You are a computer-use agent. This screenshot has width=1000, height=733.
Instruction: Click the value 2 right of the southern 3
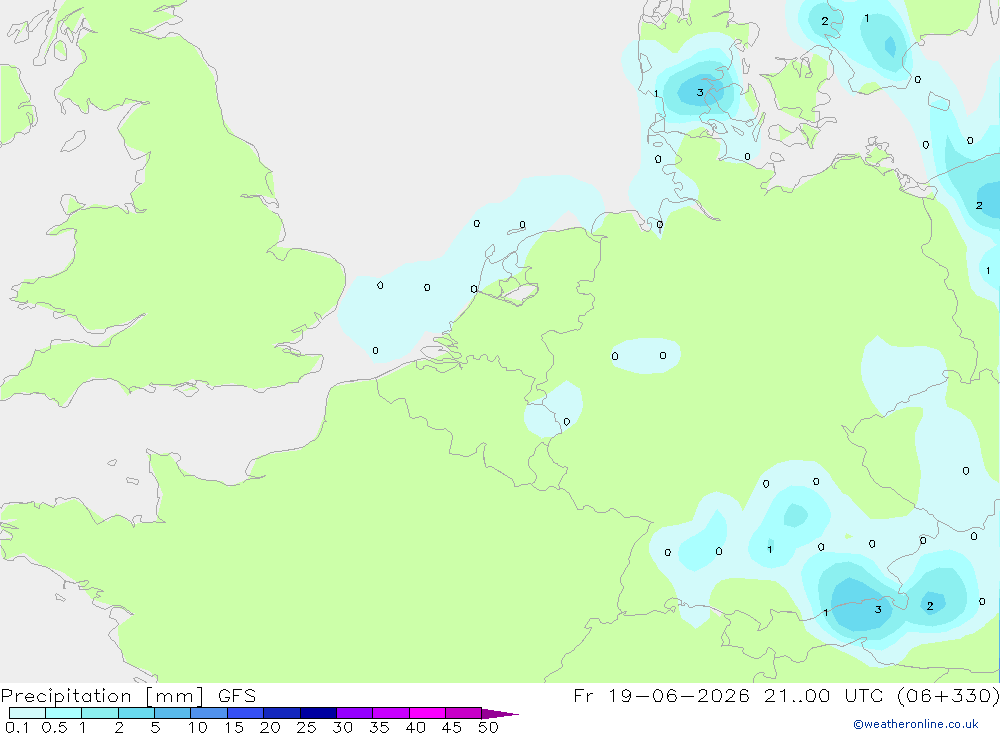(x=930, y=605)
